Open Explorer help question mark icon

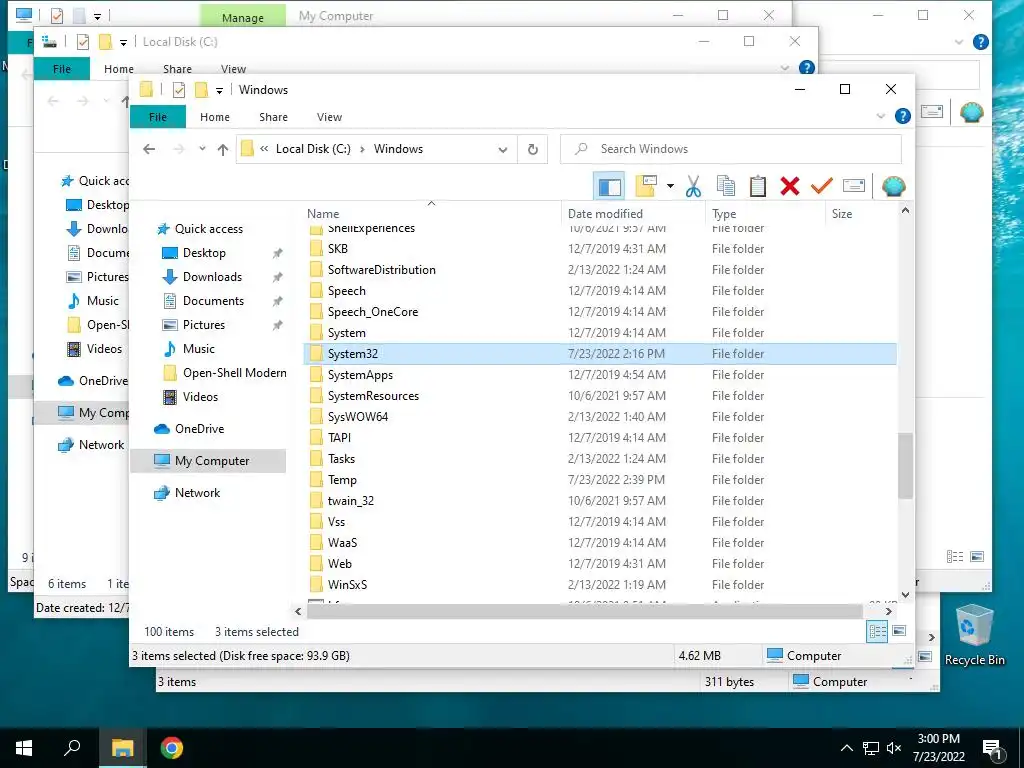(903, 117)
